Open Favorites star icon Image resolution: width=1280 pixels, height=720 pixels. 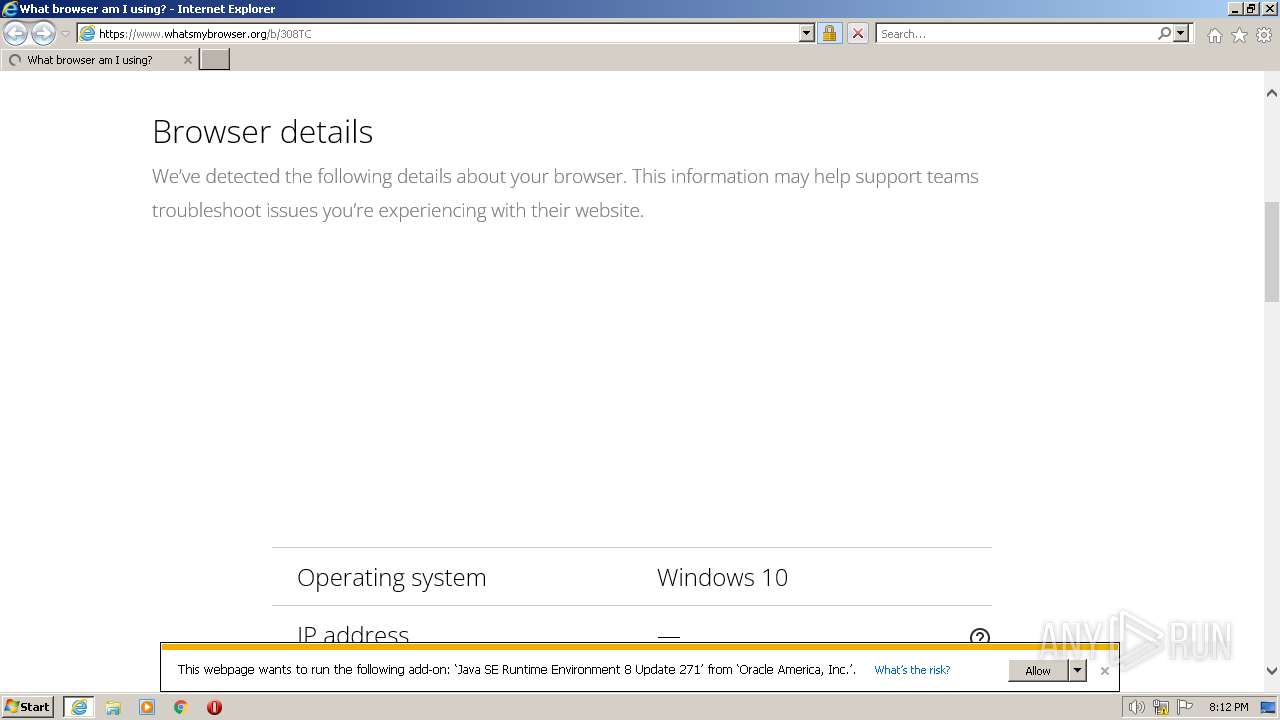[1239, 35]
